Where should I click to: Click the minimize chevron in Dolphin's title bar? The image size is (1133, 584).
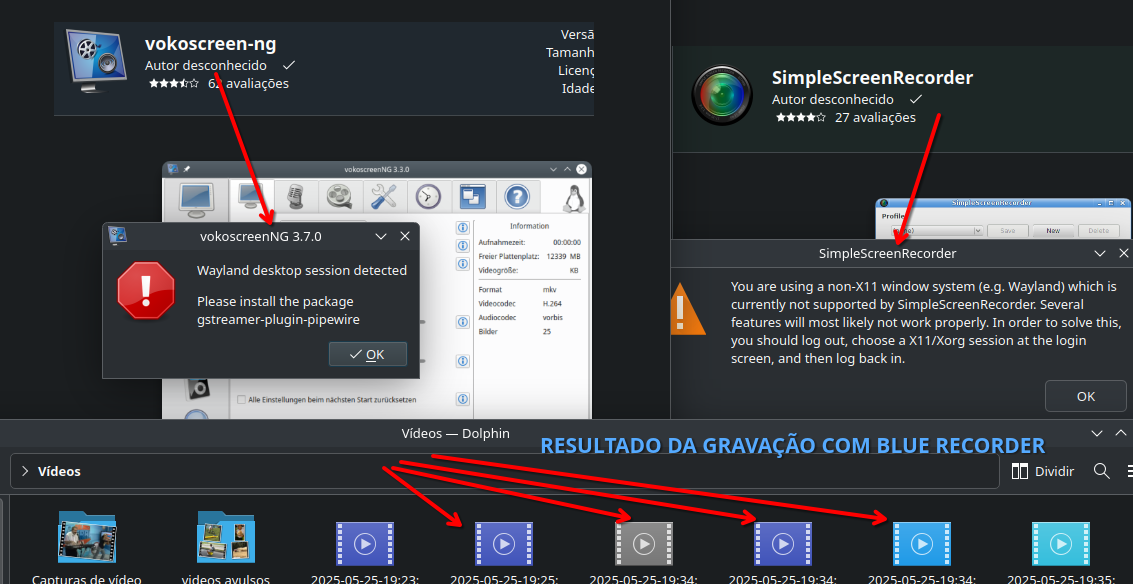[1097, 434]
